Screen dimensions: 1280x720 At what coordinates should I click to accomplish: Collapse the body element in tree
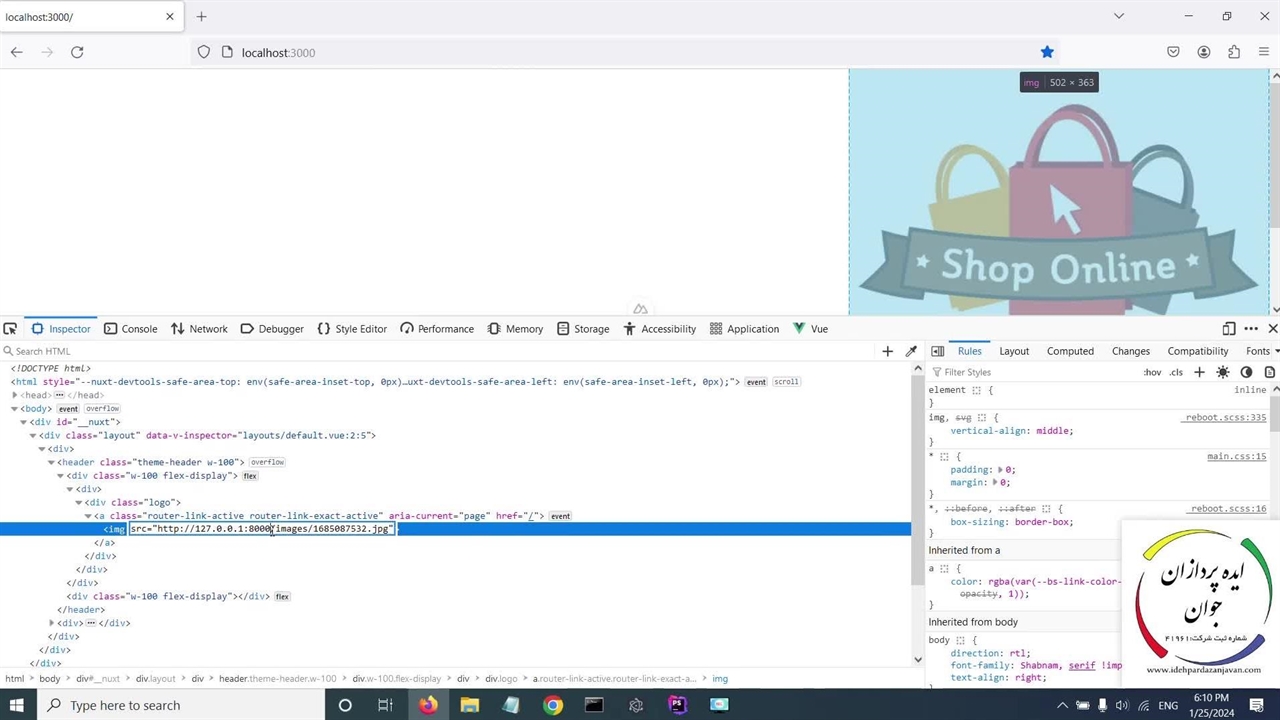pos(15,409)
